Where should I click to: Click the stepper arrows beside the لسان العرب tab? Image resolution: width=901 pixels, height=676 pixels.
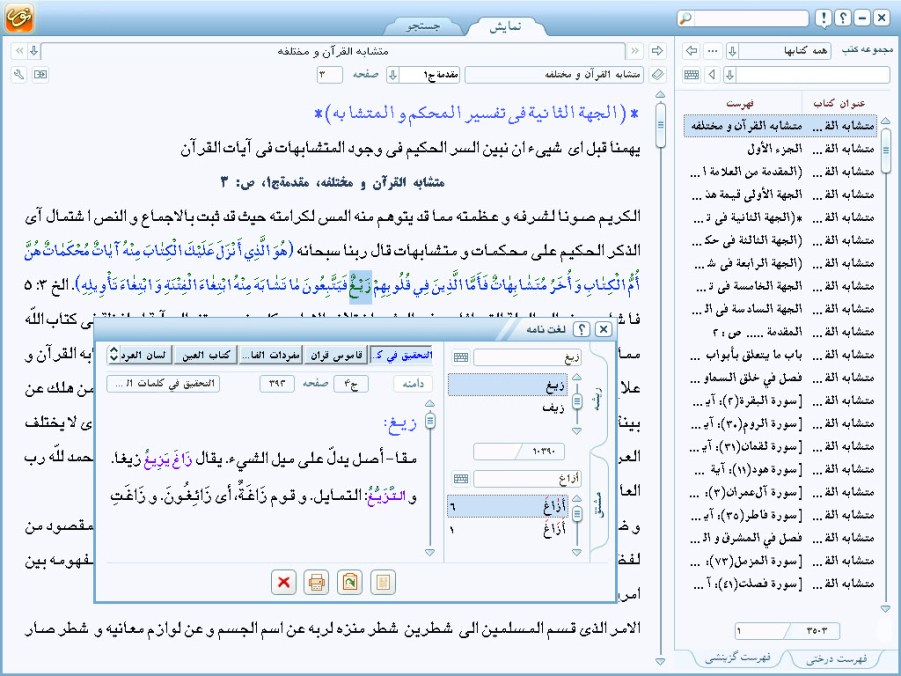click(113, 354)
